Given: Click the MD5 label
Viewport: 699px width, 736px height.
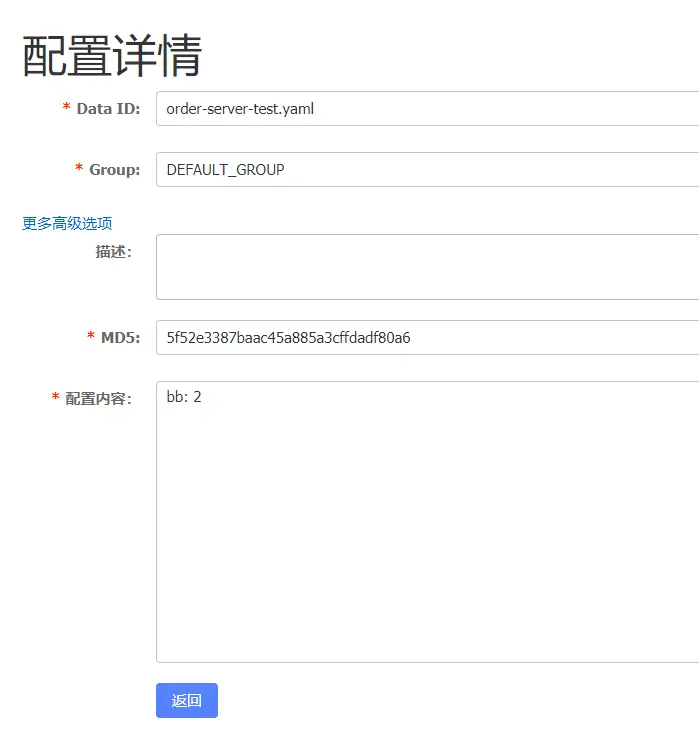Looking at the screenshot, I should 120,337.
